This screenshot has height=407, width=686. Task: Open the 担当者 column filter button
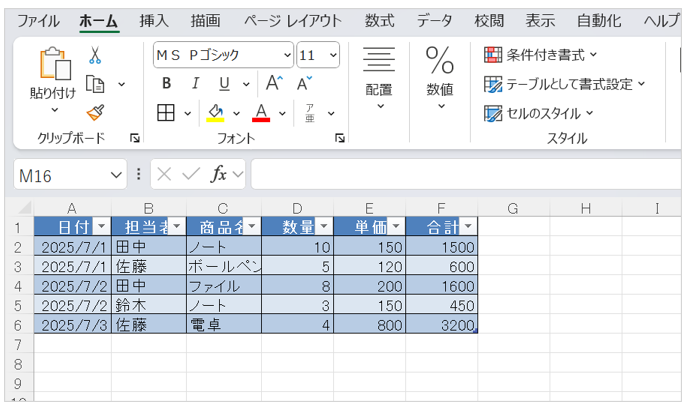pyautogui.click(x=177, y=226)
